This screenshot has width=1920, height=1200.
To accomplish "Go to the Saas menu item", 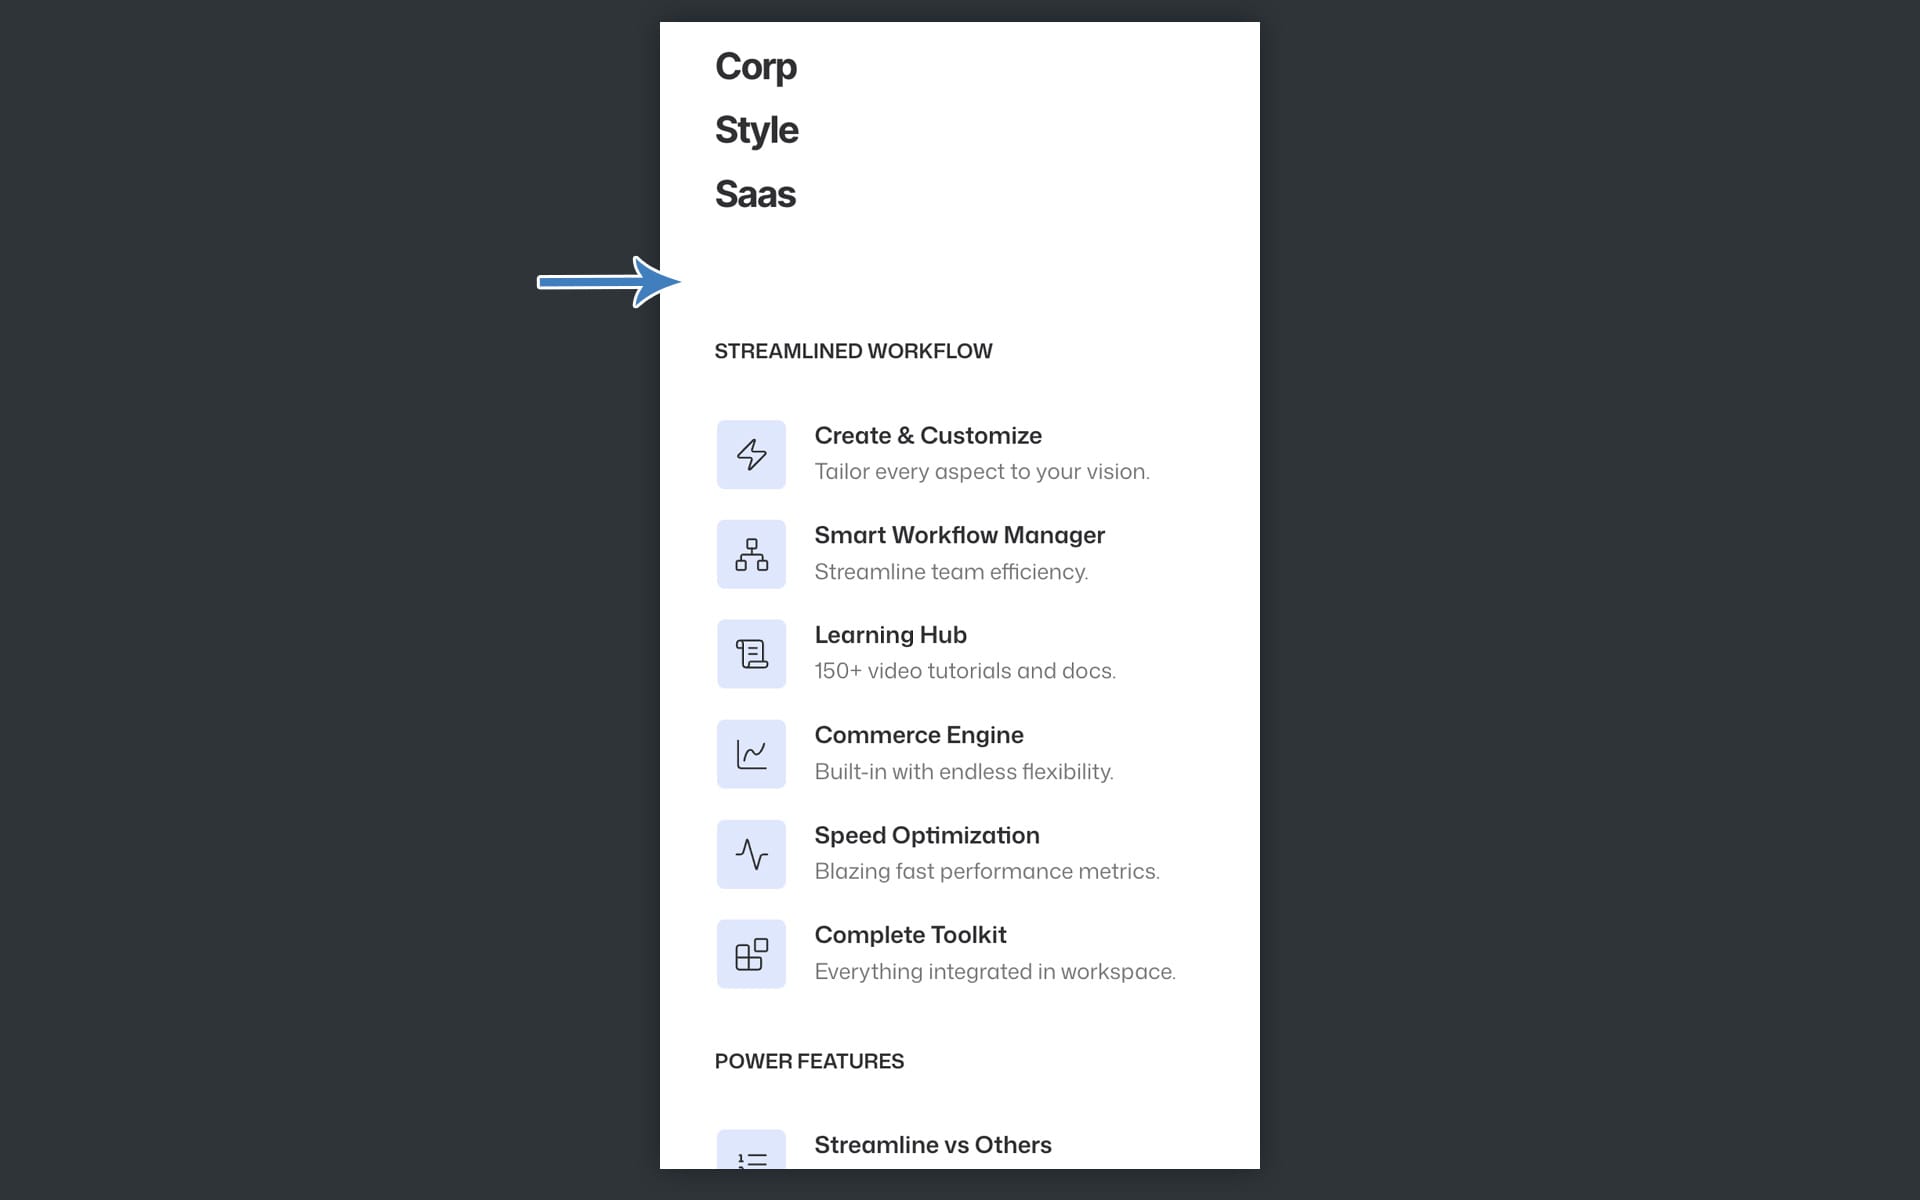I will [755, 195].
